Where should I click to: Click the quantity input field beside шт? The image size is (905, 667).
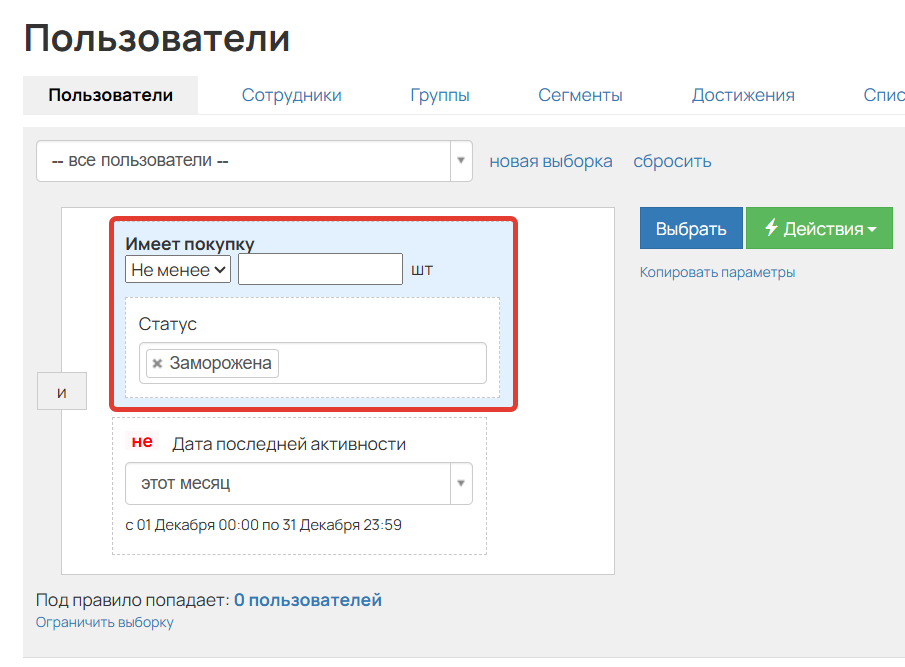click(x=320, y=268)
